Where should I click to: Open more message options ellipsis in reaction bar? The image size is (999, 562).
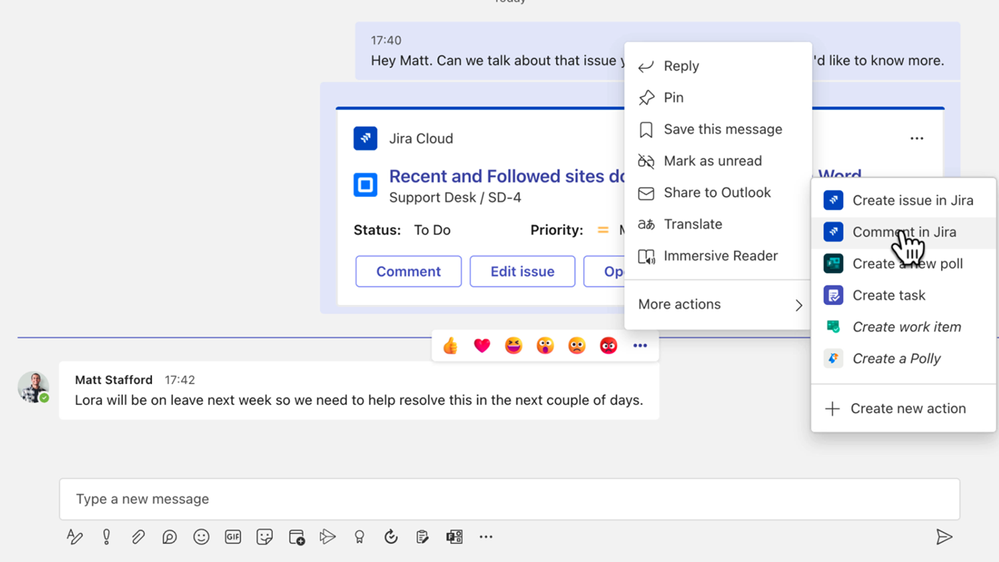pos(640,345)
